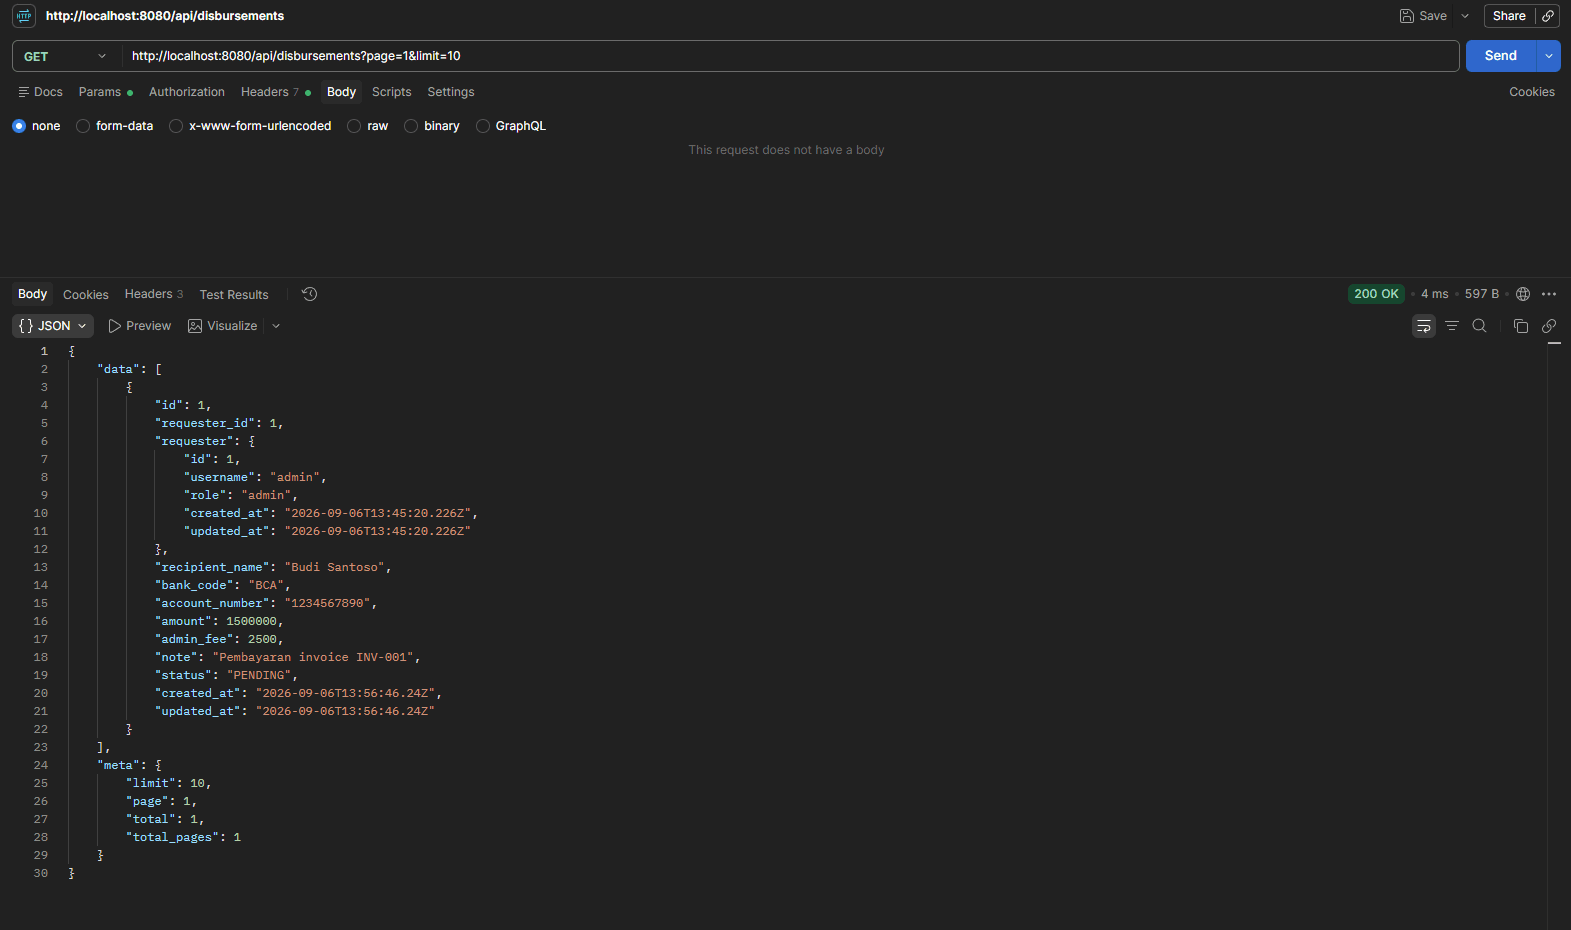Click the HTTP request type icon
The height and width of the screenshot is (930, 1571).
(x=24, y=16)
